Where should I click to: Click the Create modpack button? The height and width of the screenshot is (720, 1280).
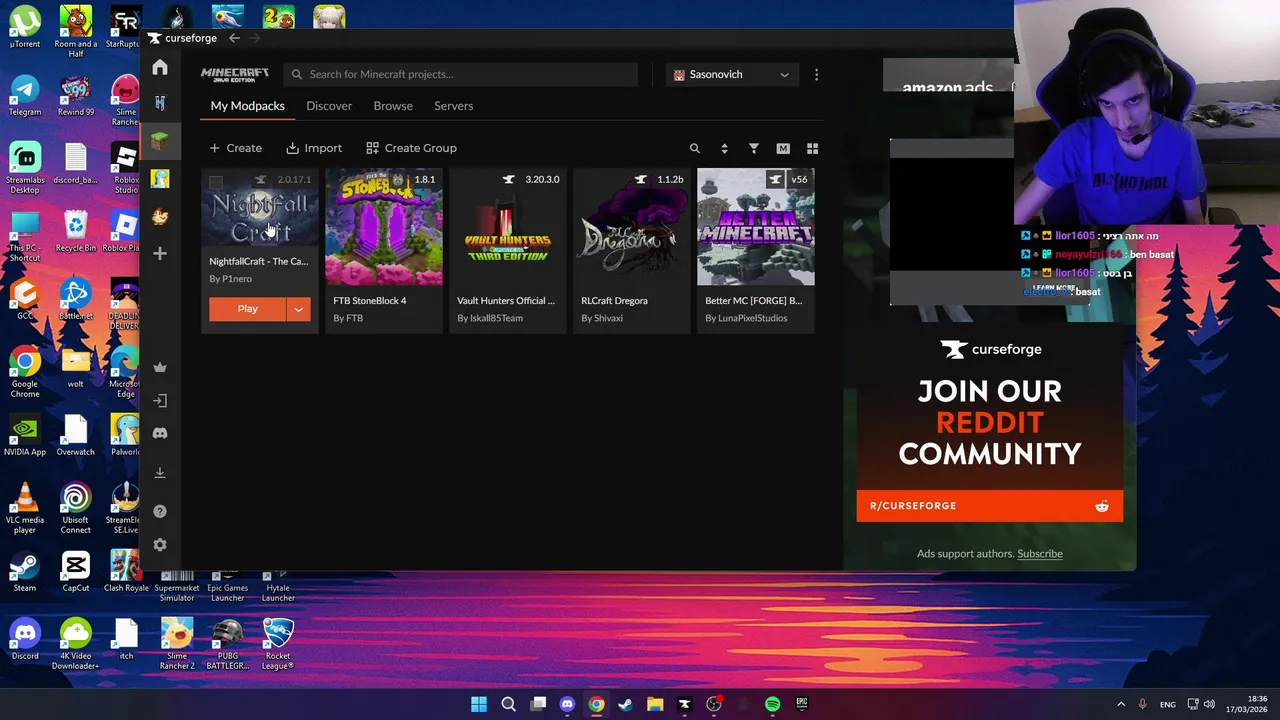(x=235, y=148)
